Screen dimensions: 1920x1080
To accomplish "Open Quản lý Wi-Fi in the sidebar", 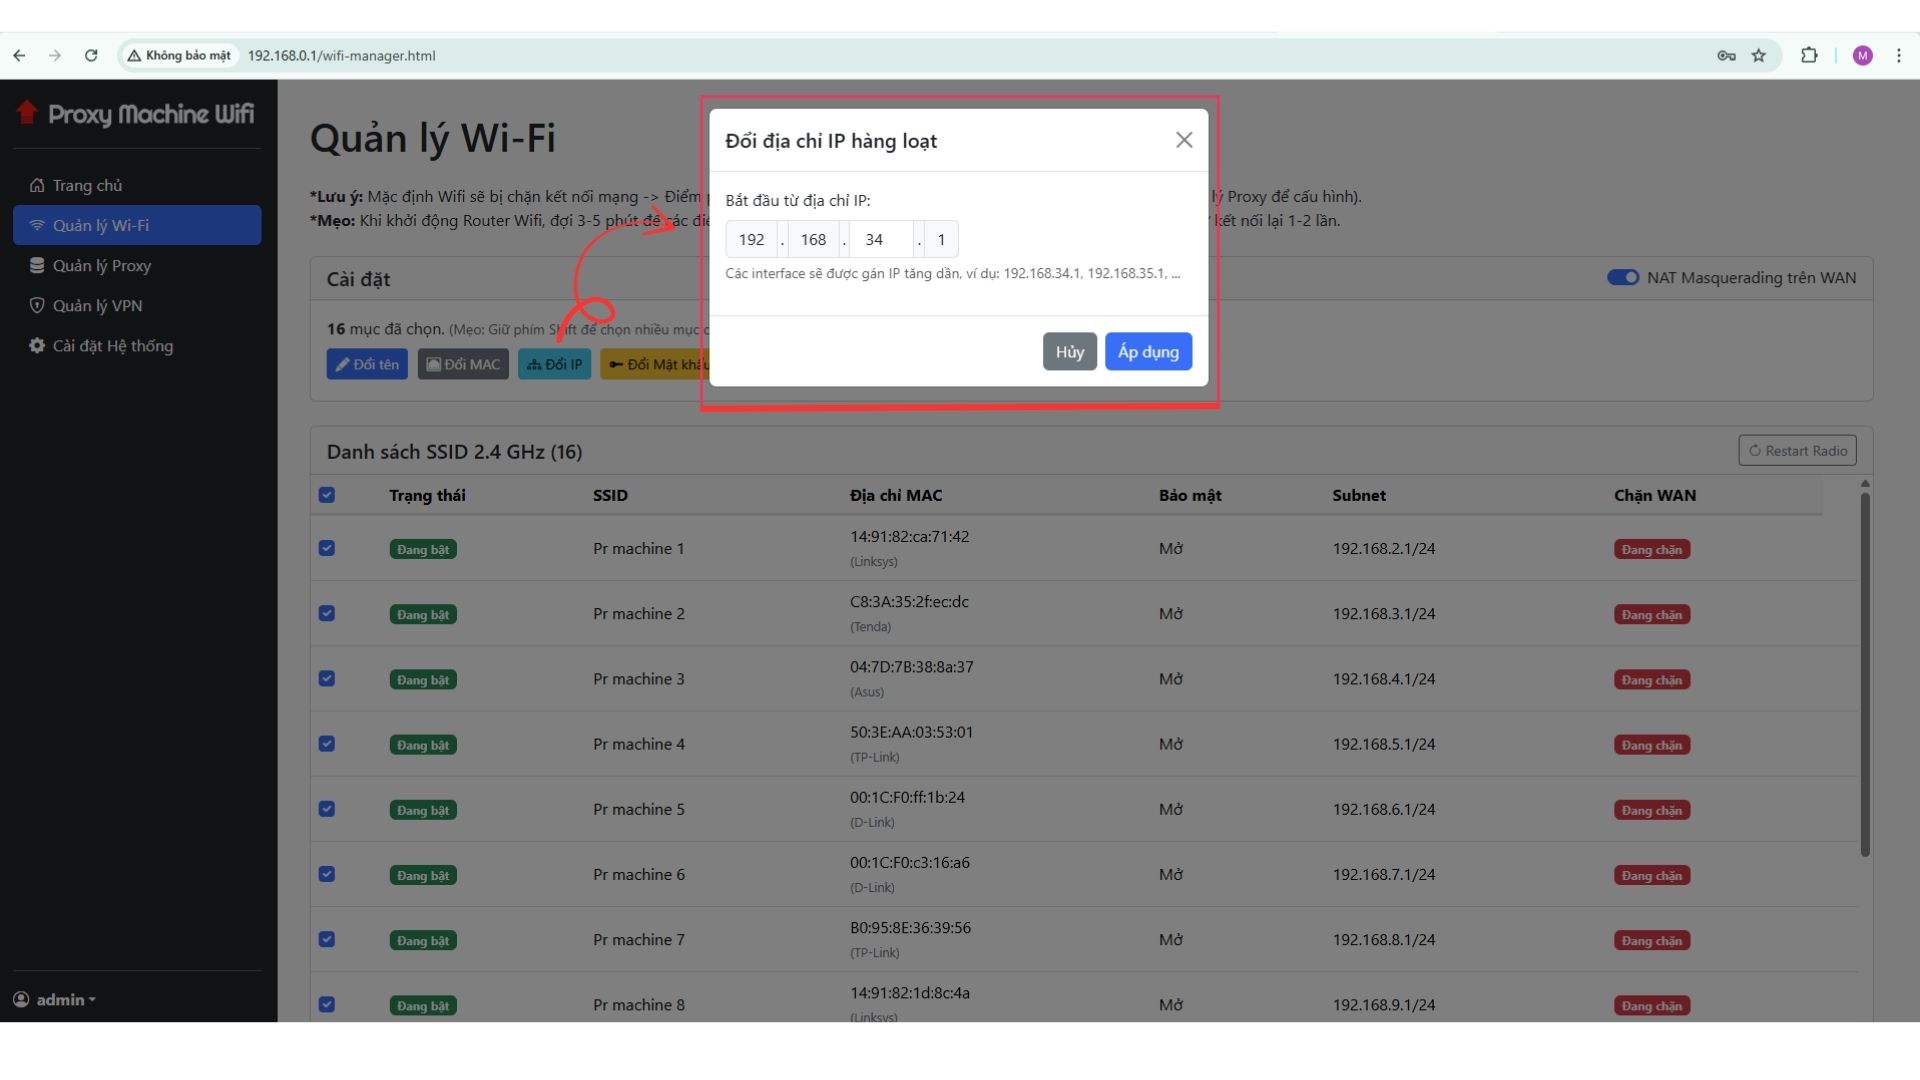I will click(x=137, y=225).
